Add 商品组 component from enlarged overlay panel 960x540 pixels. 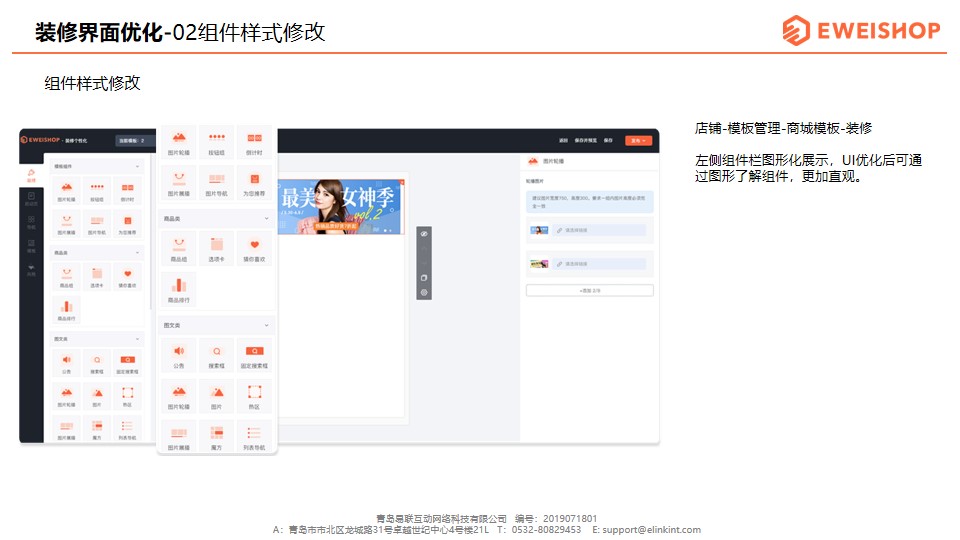click(x=179, y=249)
